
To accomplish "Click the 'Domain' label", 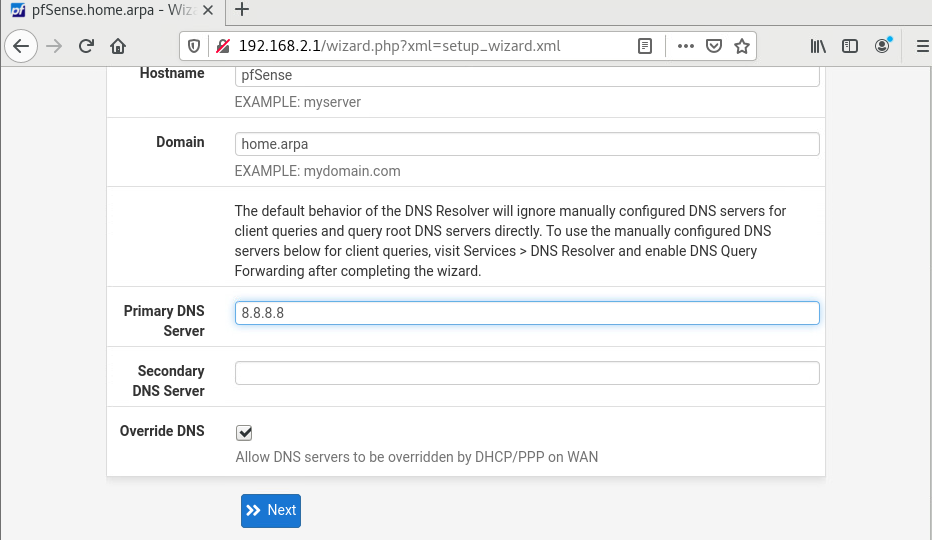I will tap(180, 142).
